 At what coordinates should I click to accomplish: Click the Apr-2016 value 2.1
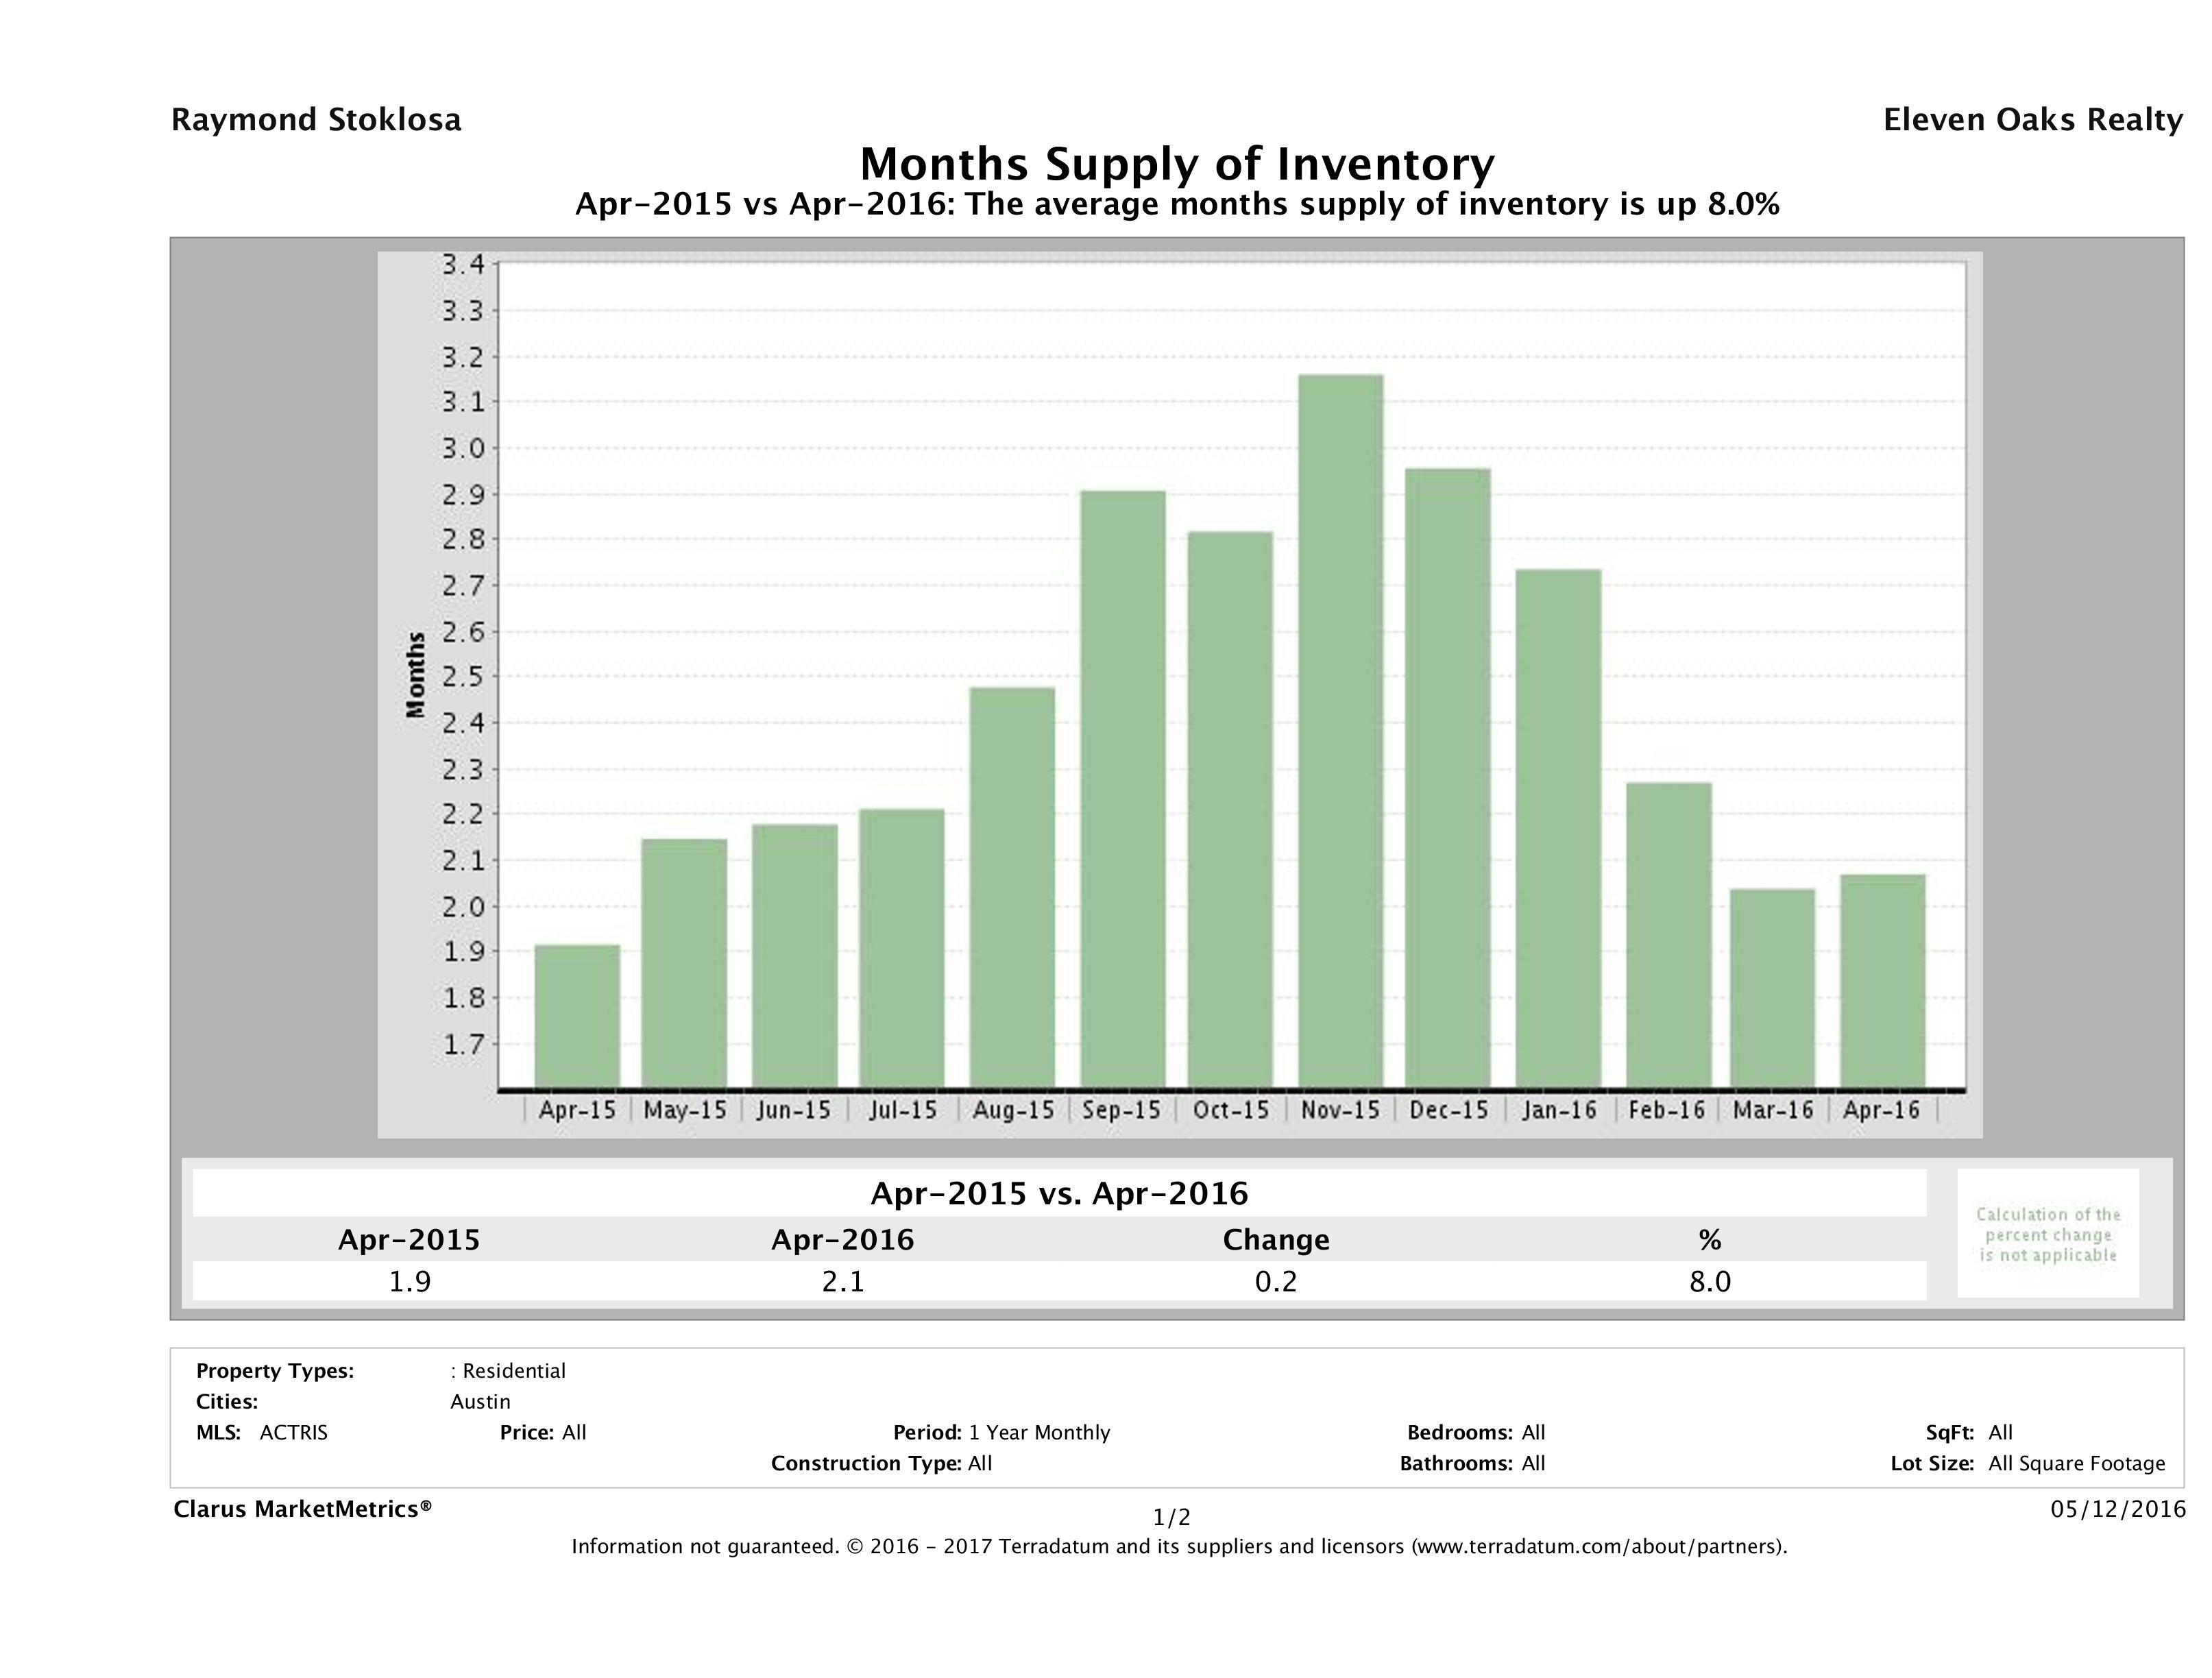coord(842,1281)
